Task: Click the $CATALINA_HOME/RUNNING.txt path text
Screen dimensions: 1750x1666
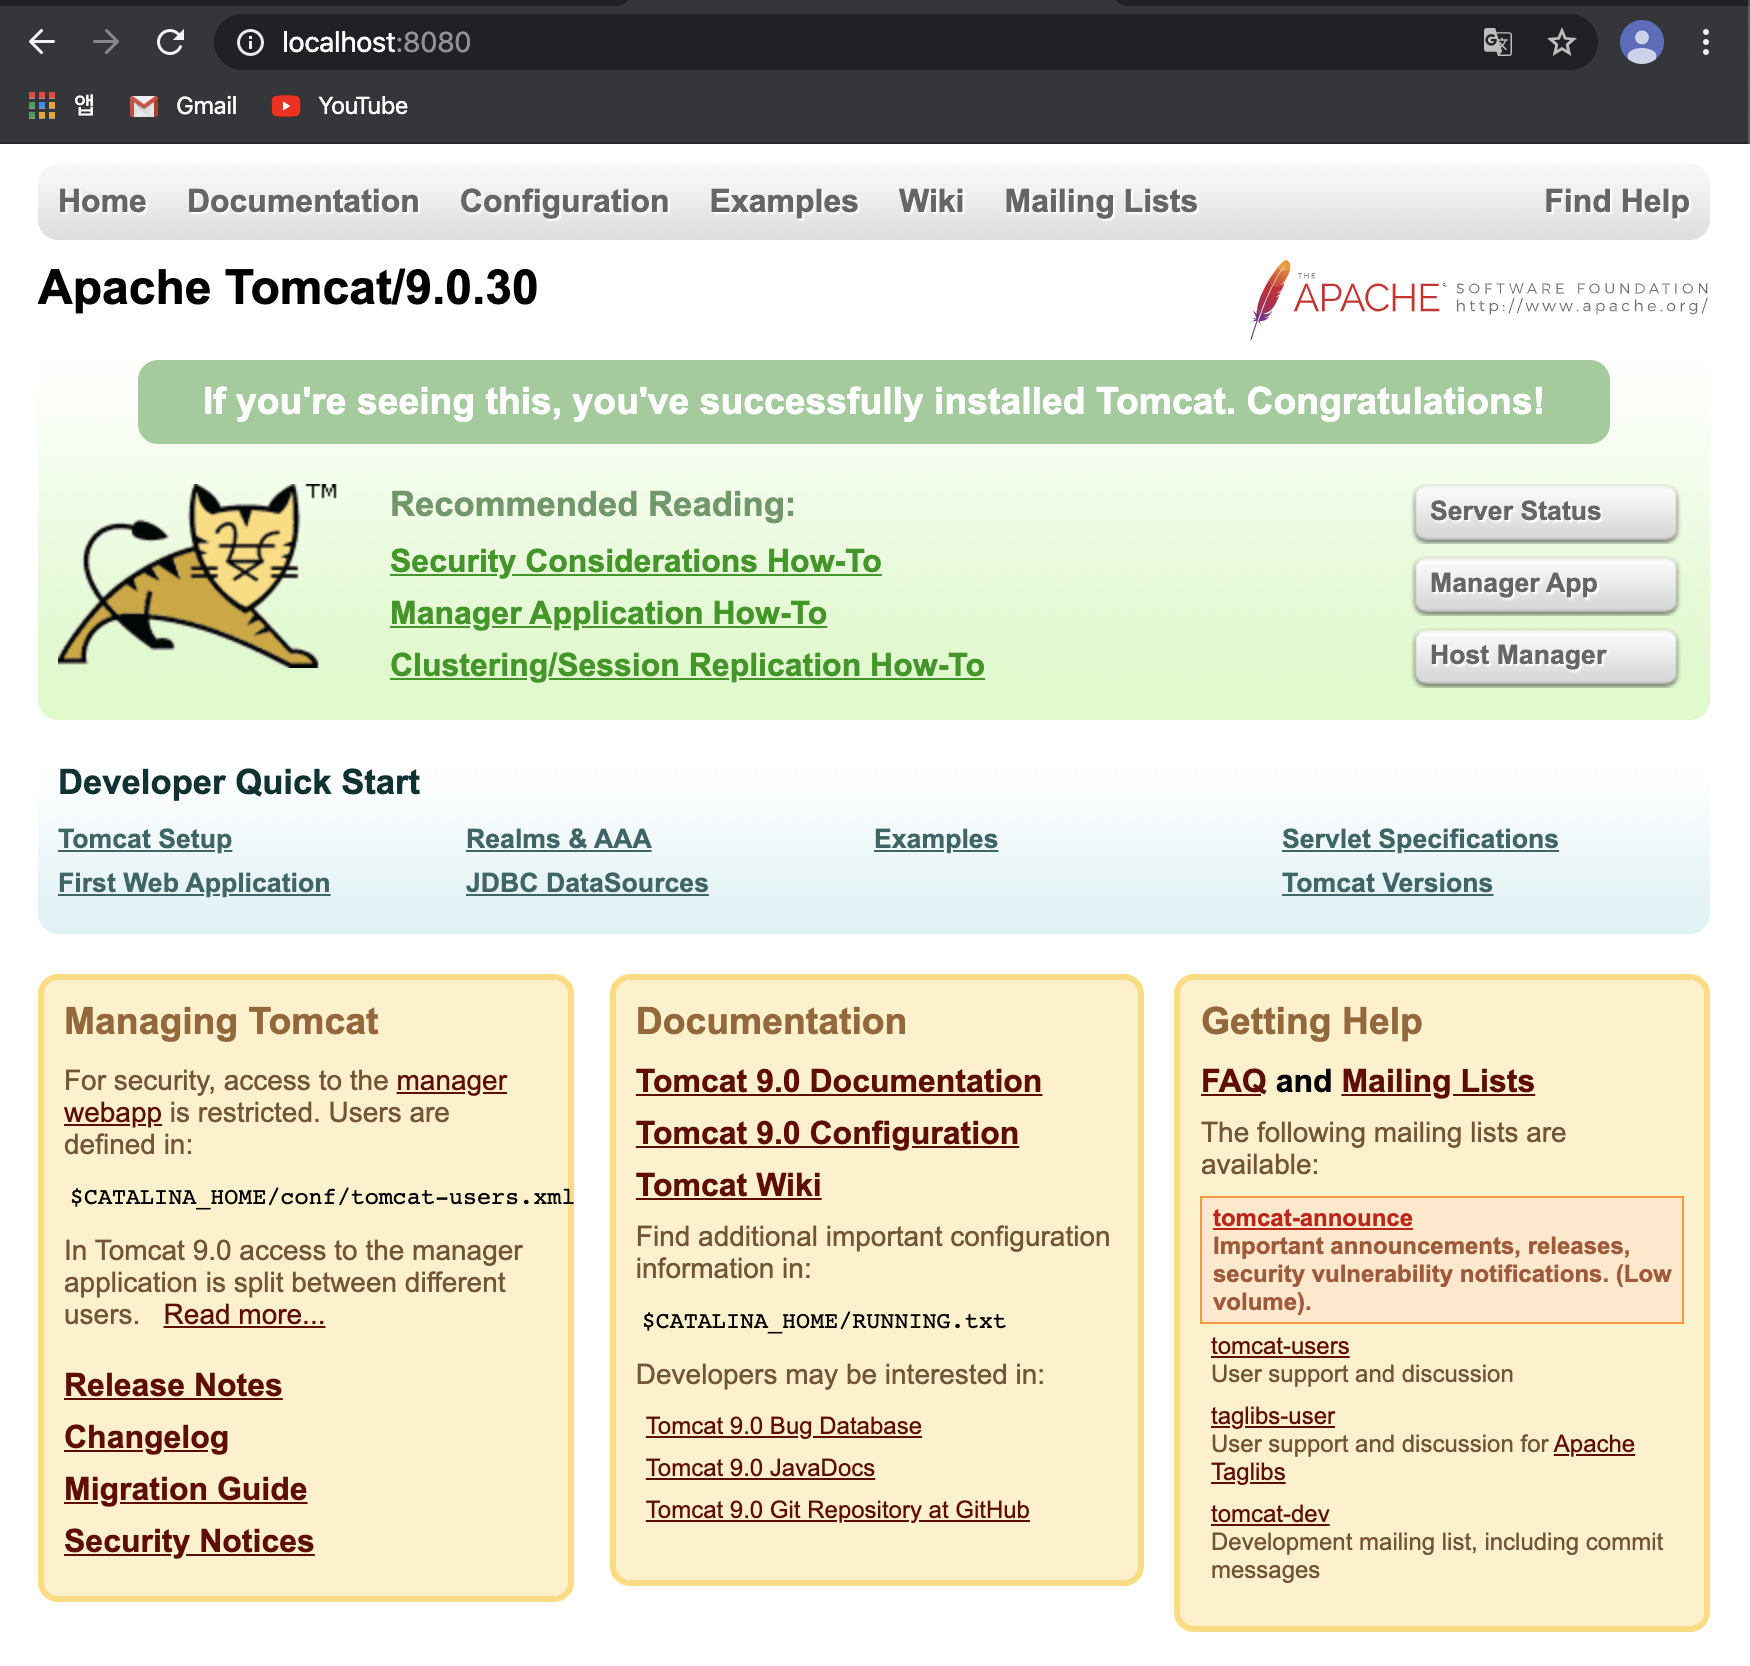Action: [823, 1321]
